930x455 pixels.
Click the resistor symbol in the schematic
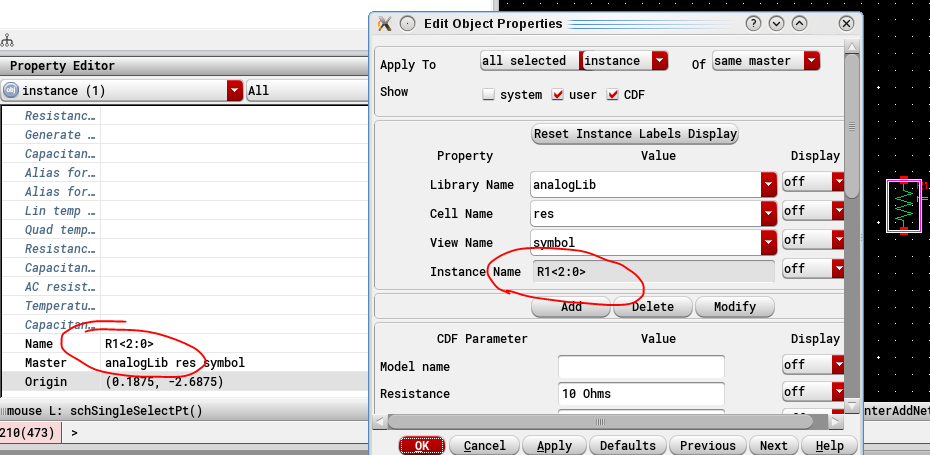[905, 205]
